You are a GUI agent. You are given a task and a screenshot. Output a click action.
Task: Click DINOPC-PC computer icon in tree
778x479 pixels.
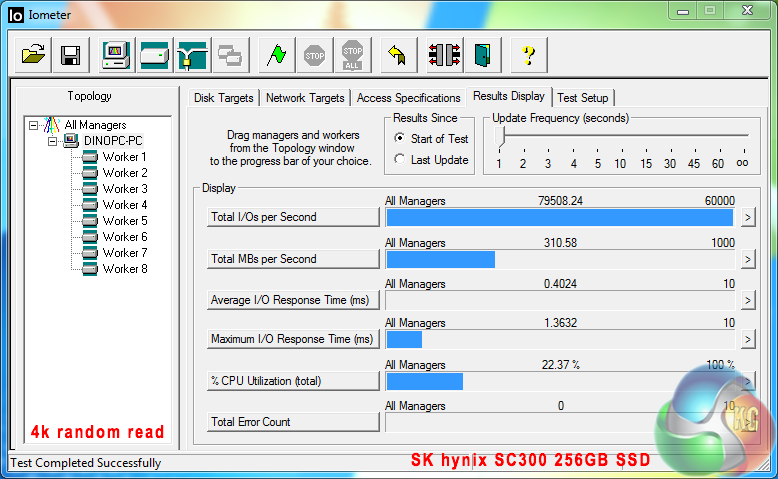[x=71, y=141]
